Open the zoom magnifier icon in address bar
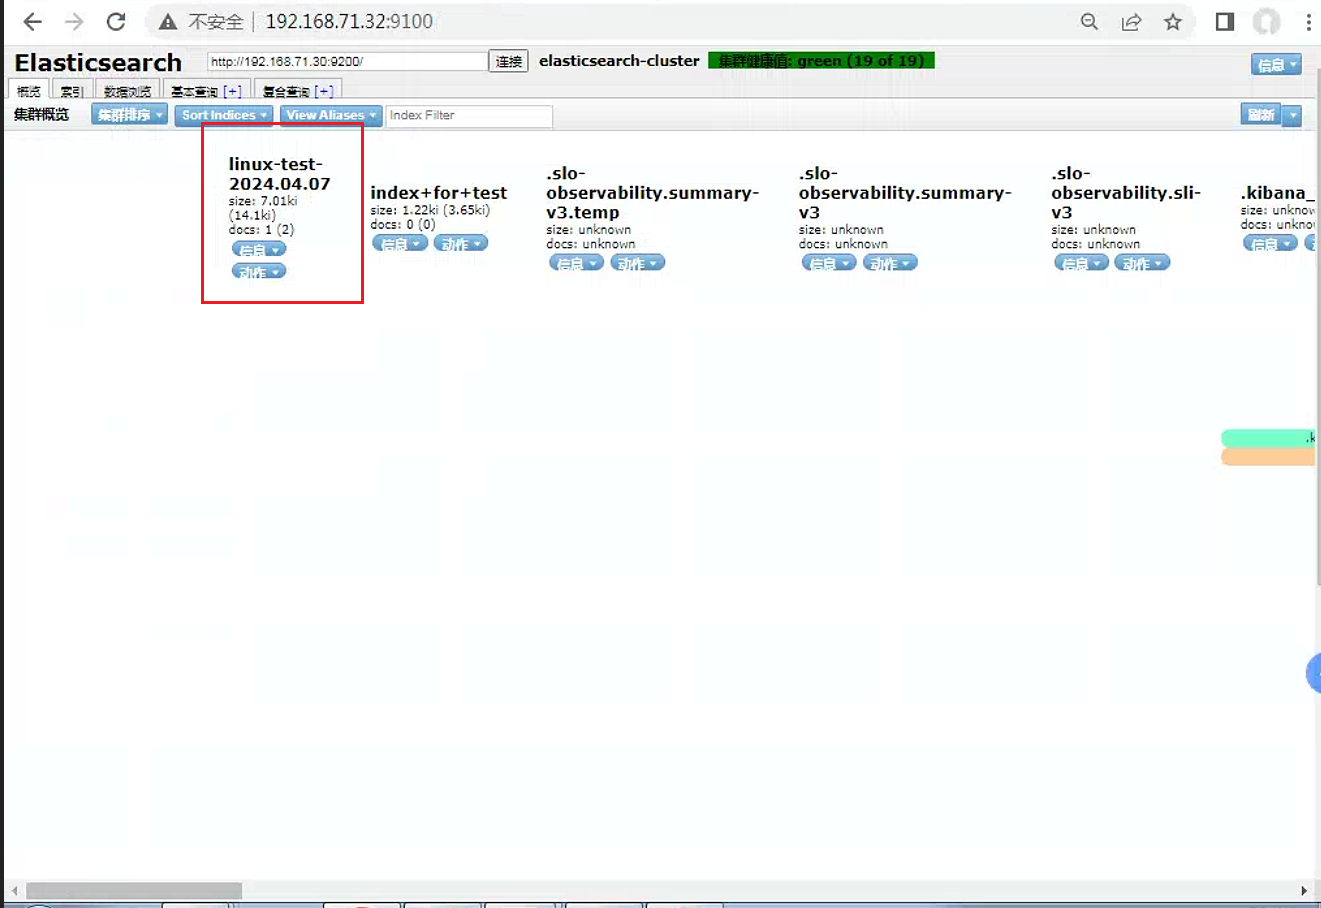1321x908 pixels. [x=1089, y=22]
